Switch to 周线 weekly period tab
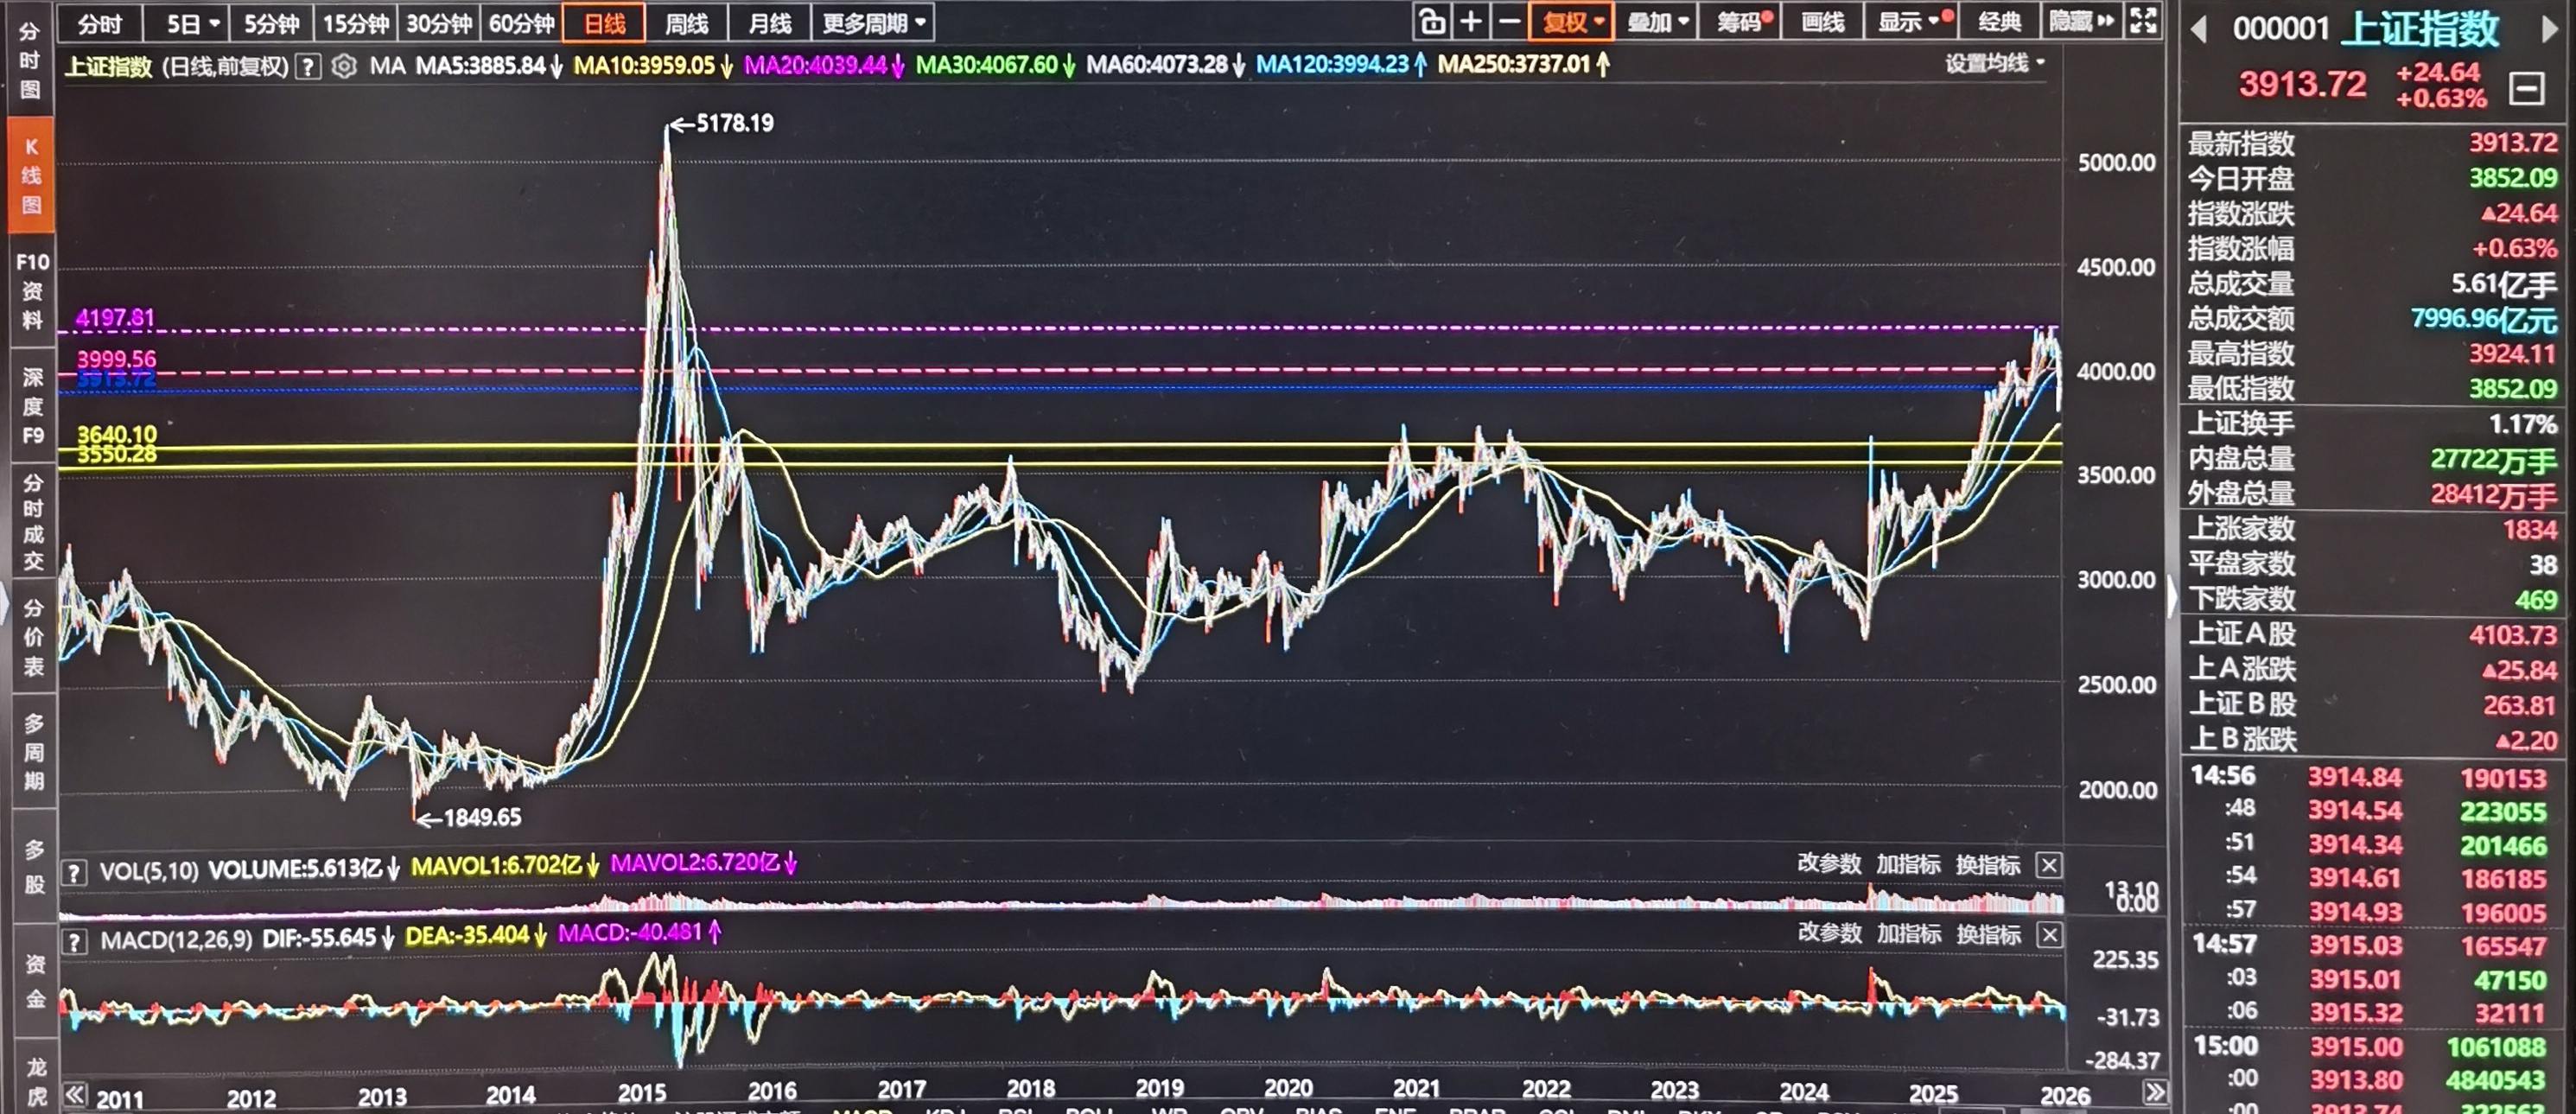This screenshot has height=1114, width=2576. tap(686, 22)
